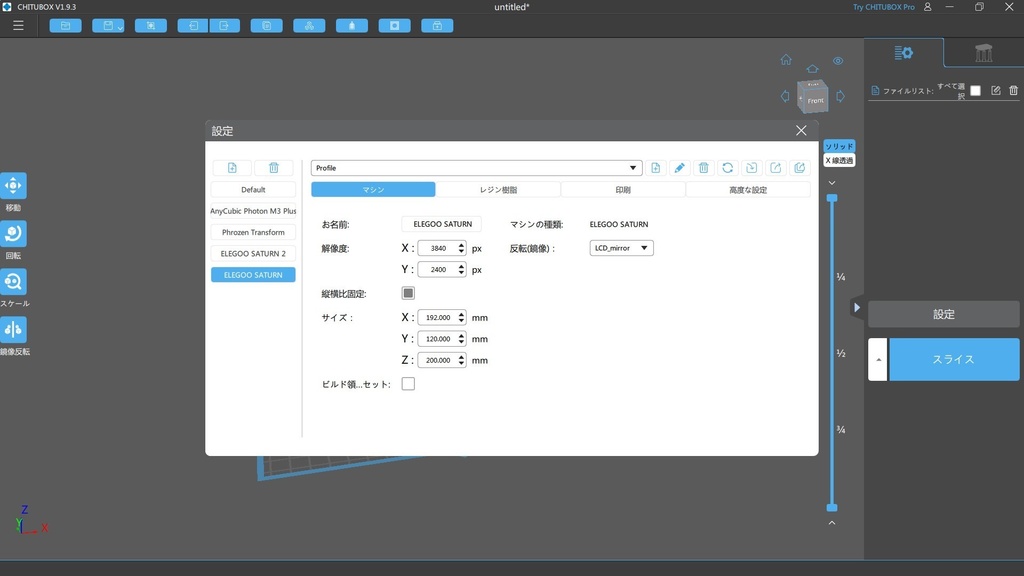Click the export all profiles icon
This screenshot has width=1024, height=576.
tap(799, 168)
